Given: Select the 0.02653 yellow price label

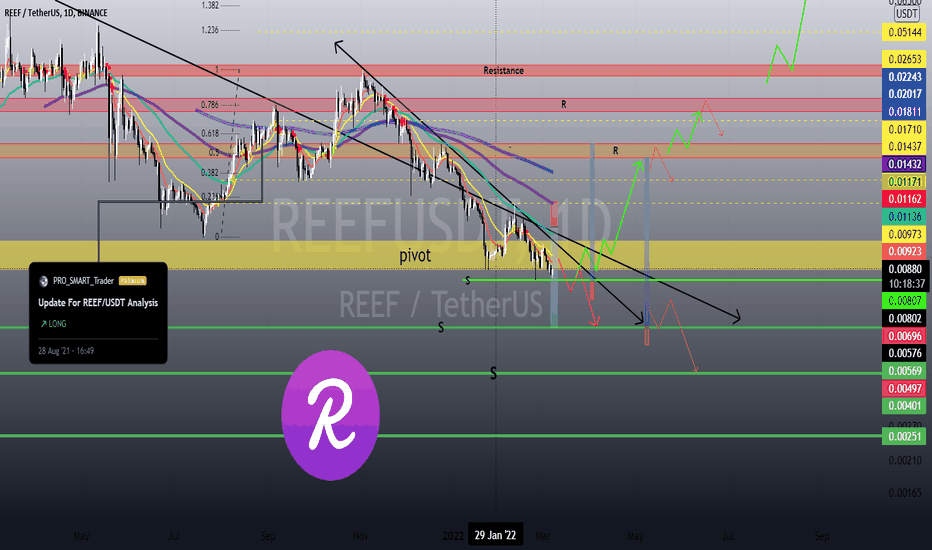Looking at the screenshot, I should 905,59.
